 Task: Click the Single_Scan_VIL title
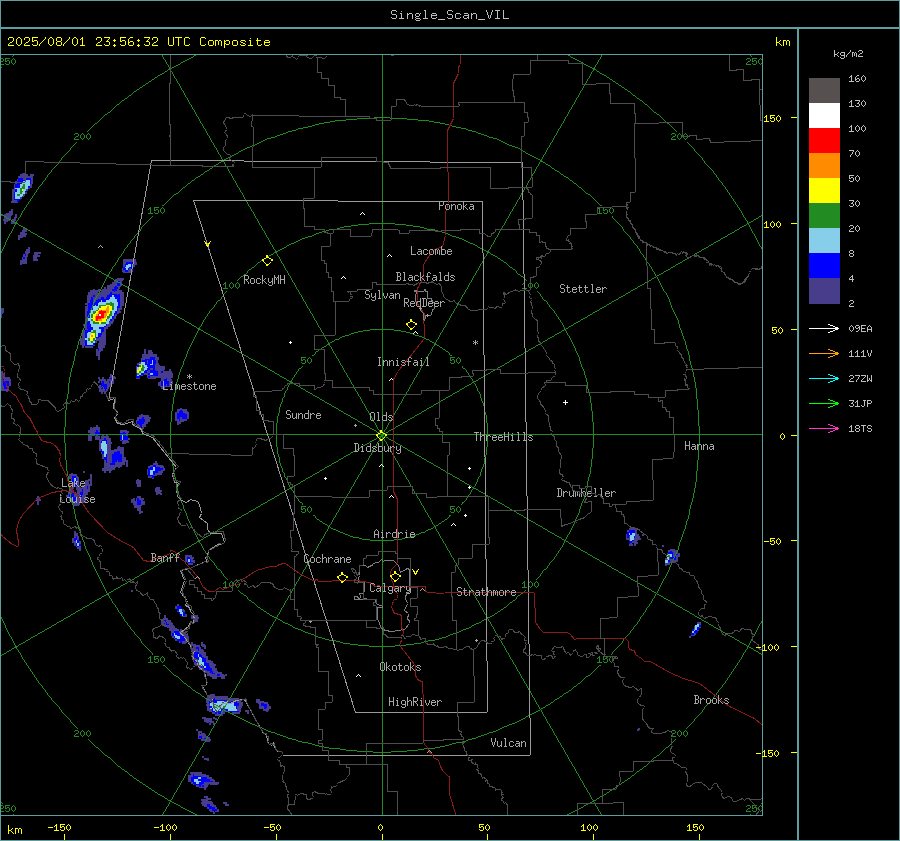449,15
